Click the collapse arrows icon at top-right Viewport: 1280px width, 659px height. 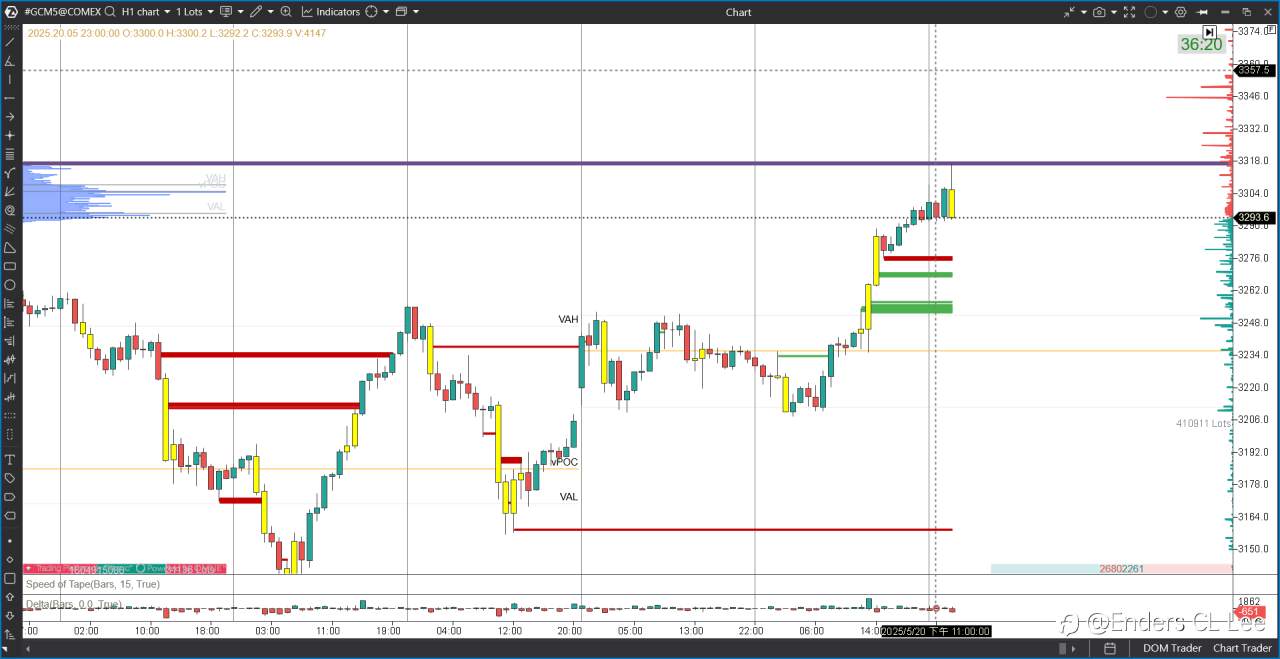[1070, 12]
